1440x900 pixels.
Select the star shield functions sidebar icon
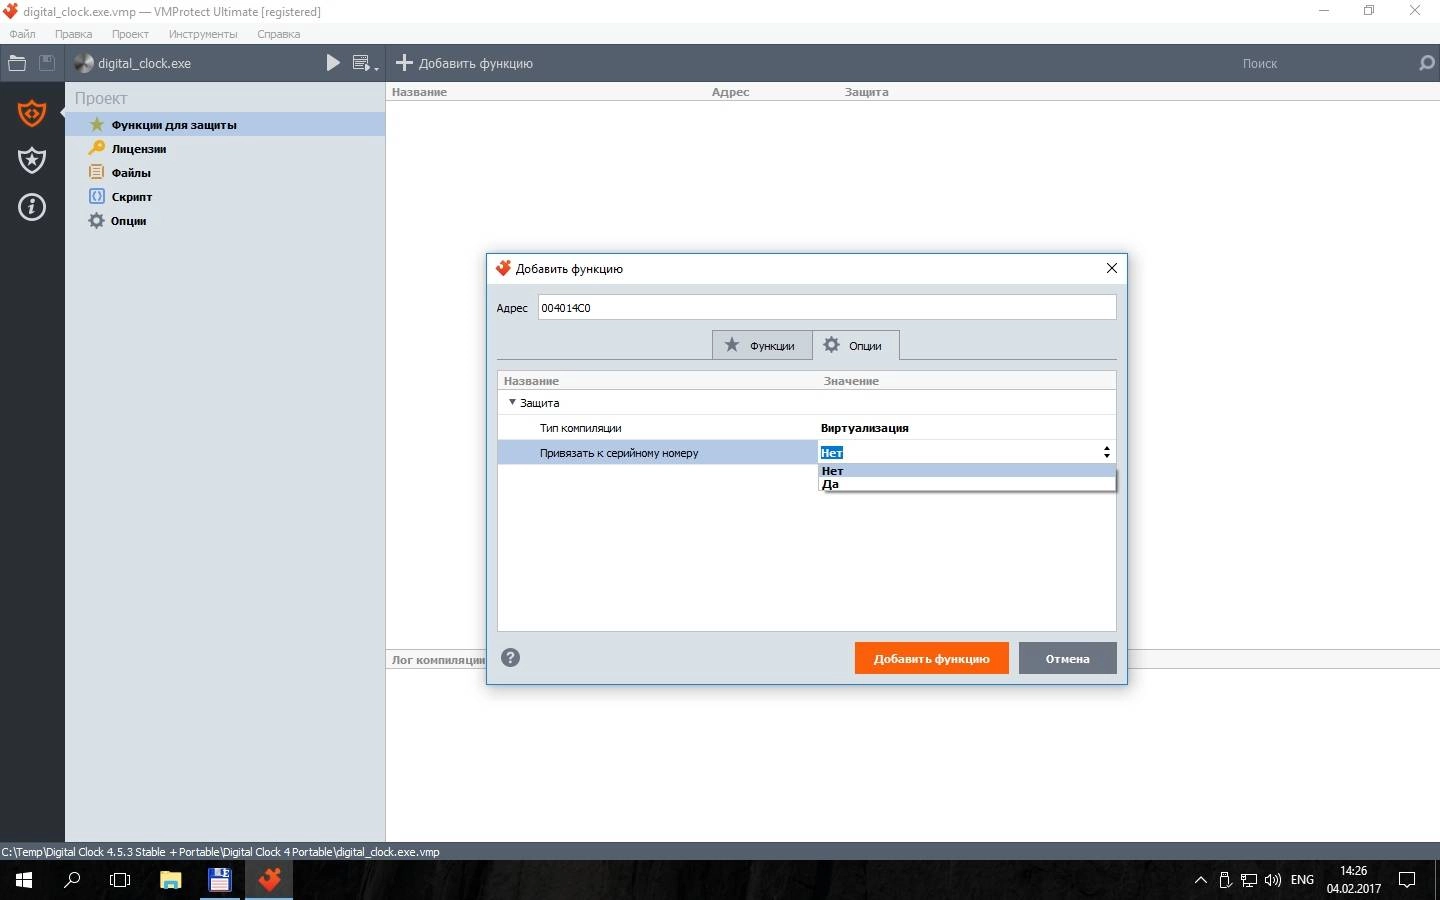pos(32,160)
